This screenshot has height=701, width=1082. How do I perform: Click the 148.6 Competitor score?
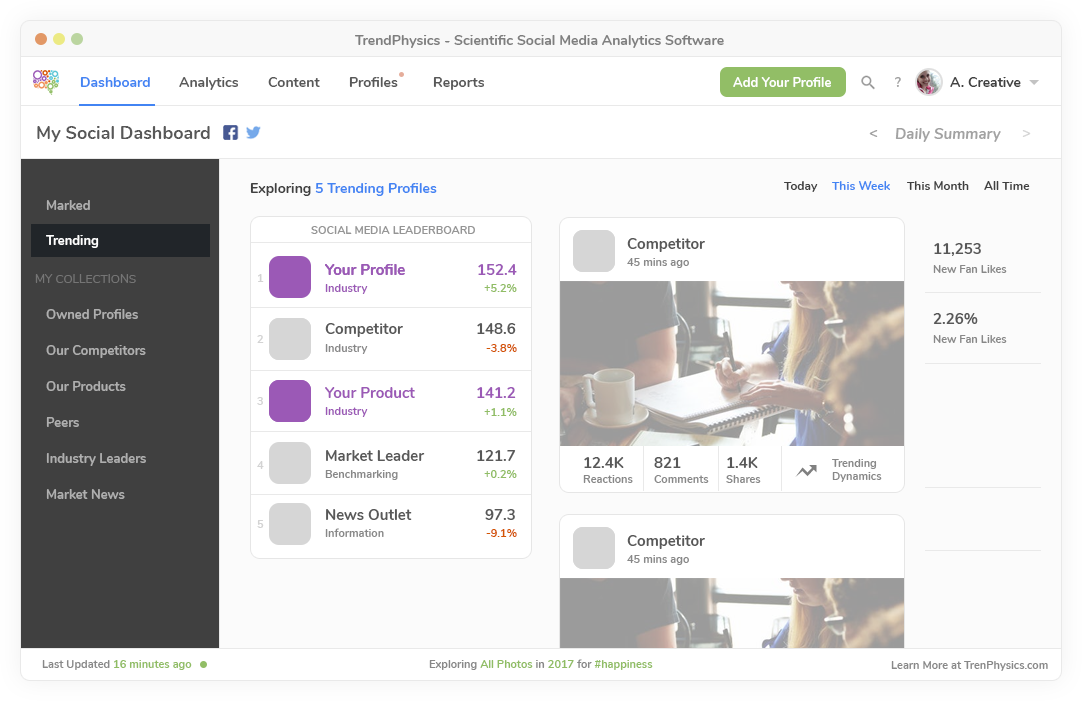click(496, 329)
